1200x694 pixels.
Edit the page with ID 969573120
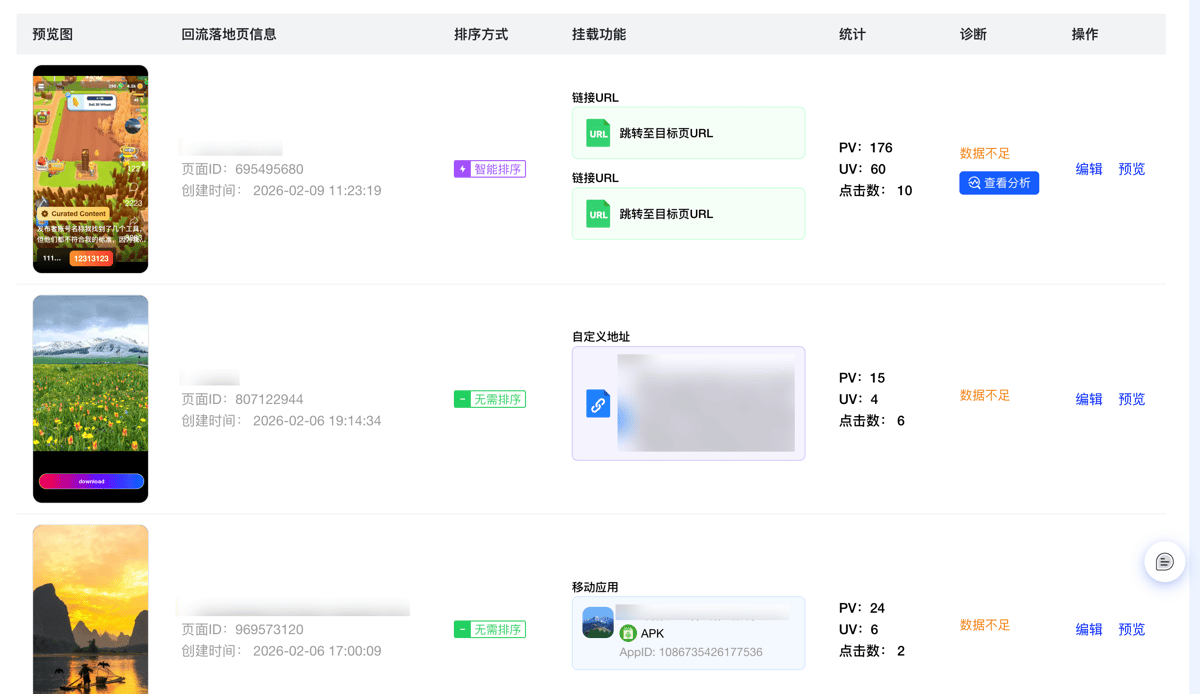1089,629
